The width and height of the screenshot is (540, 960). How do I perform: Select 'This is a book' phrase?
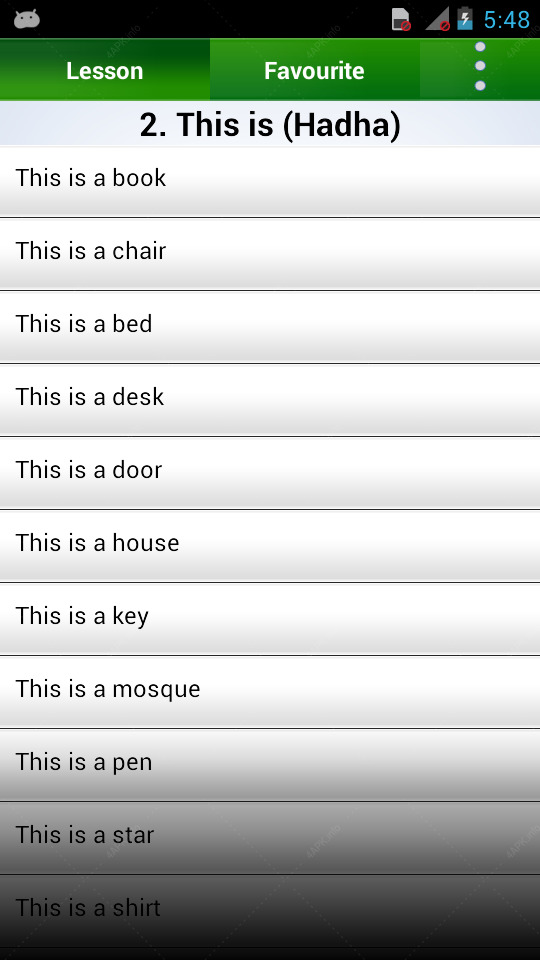270,181
